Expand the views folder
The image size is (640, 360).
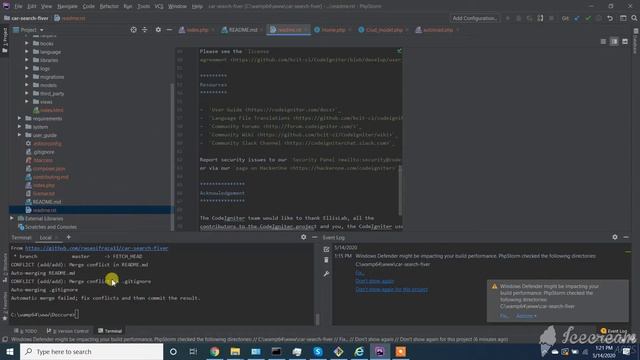pyautogui.click(x=27, y=102)
